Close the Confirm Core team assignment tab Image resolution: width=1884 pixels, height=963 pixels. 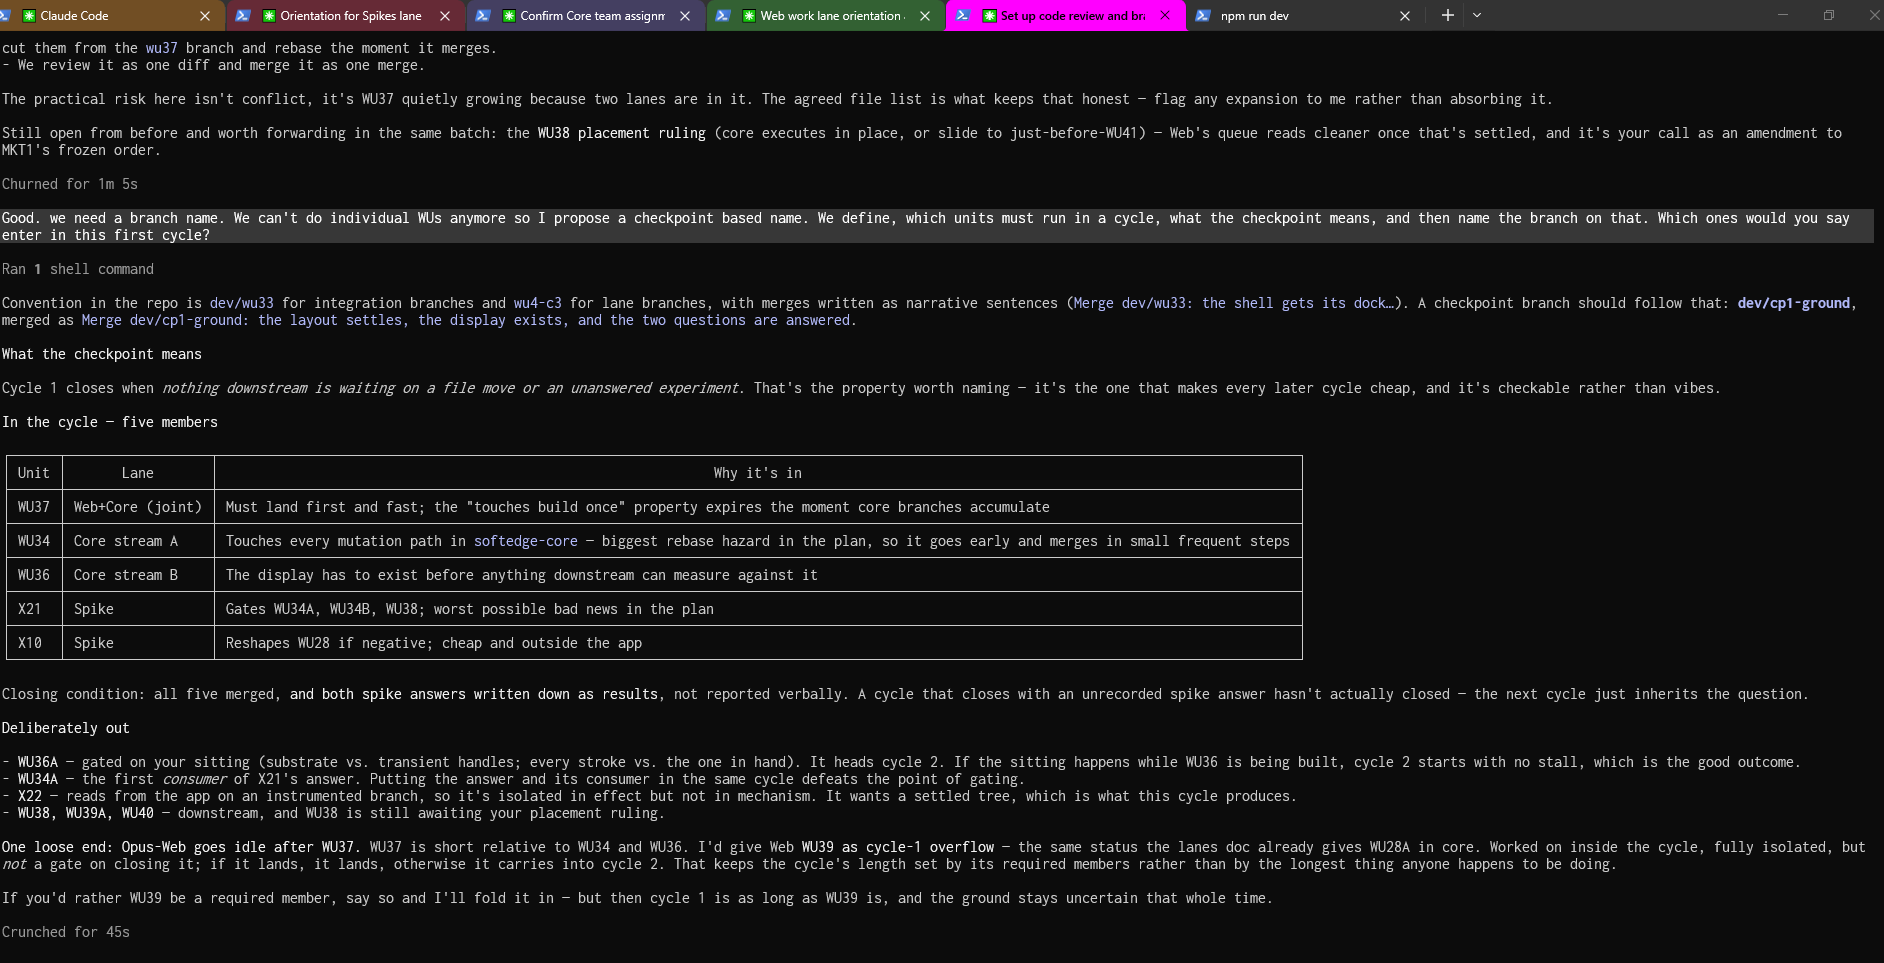click(x=685, y=16)
